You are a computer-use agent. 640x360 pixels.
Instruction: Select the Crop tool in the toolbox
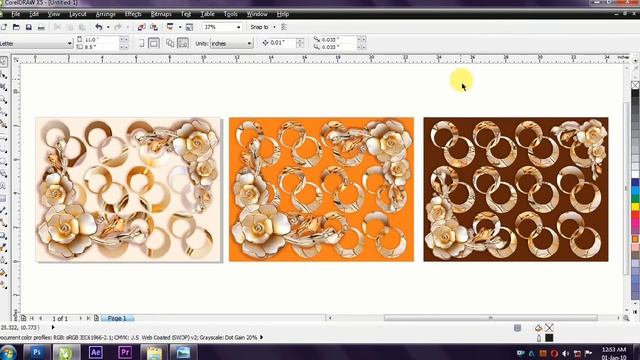(x=3, y=87)
